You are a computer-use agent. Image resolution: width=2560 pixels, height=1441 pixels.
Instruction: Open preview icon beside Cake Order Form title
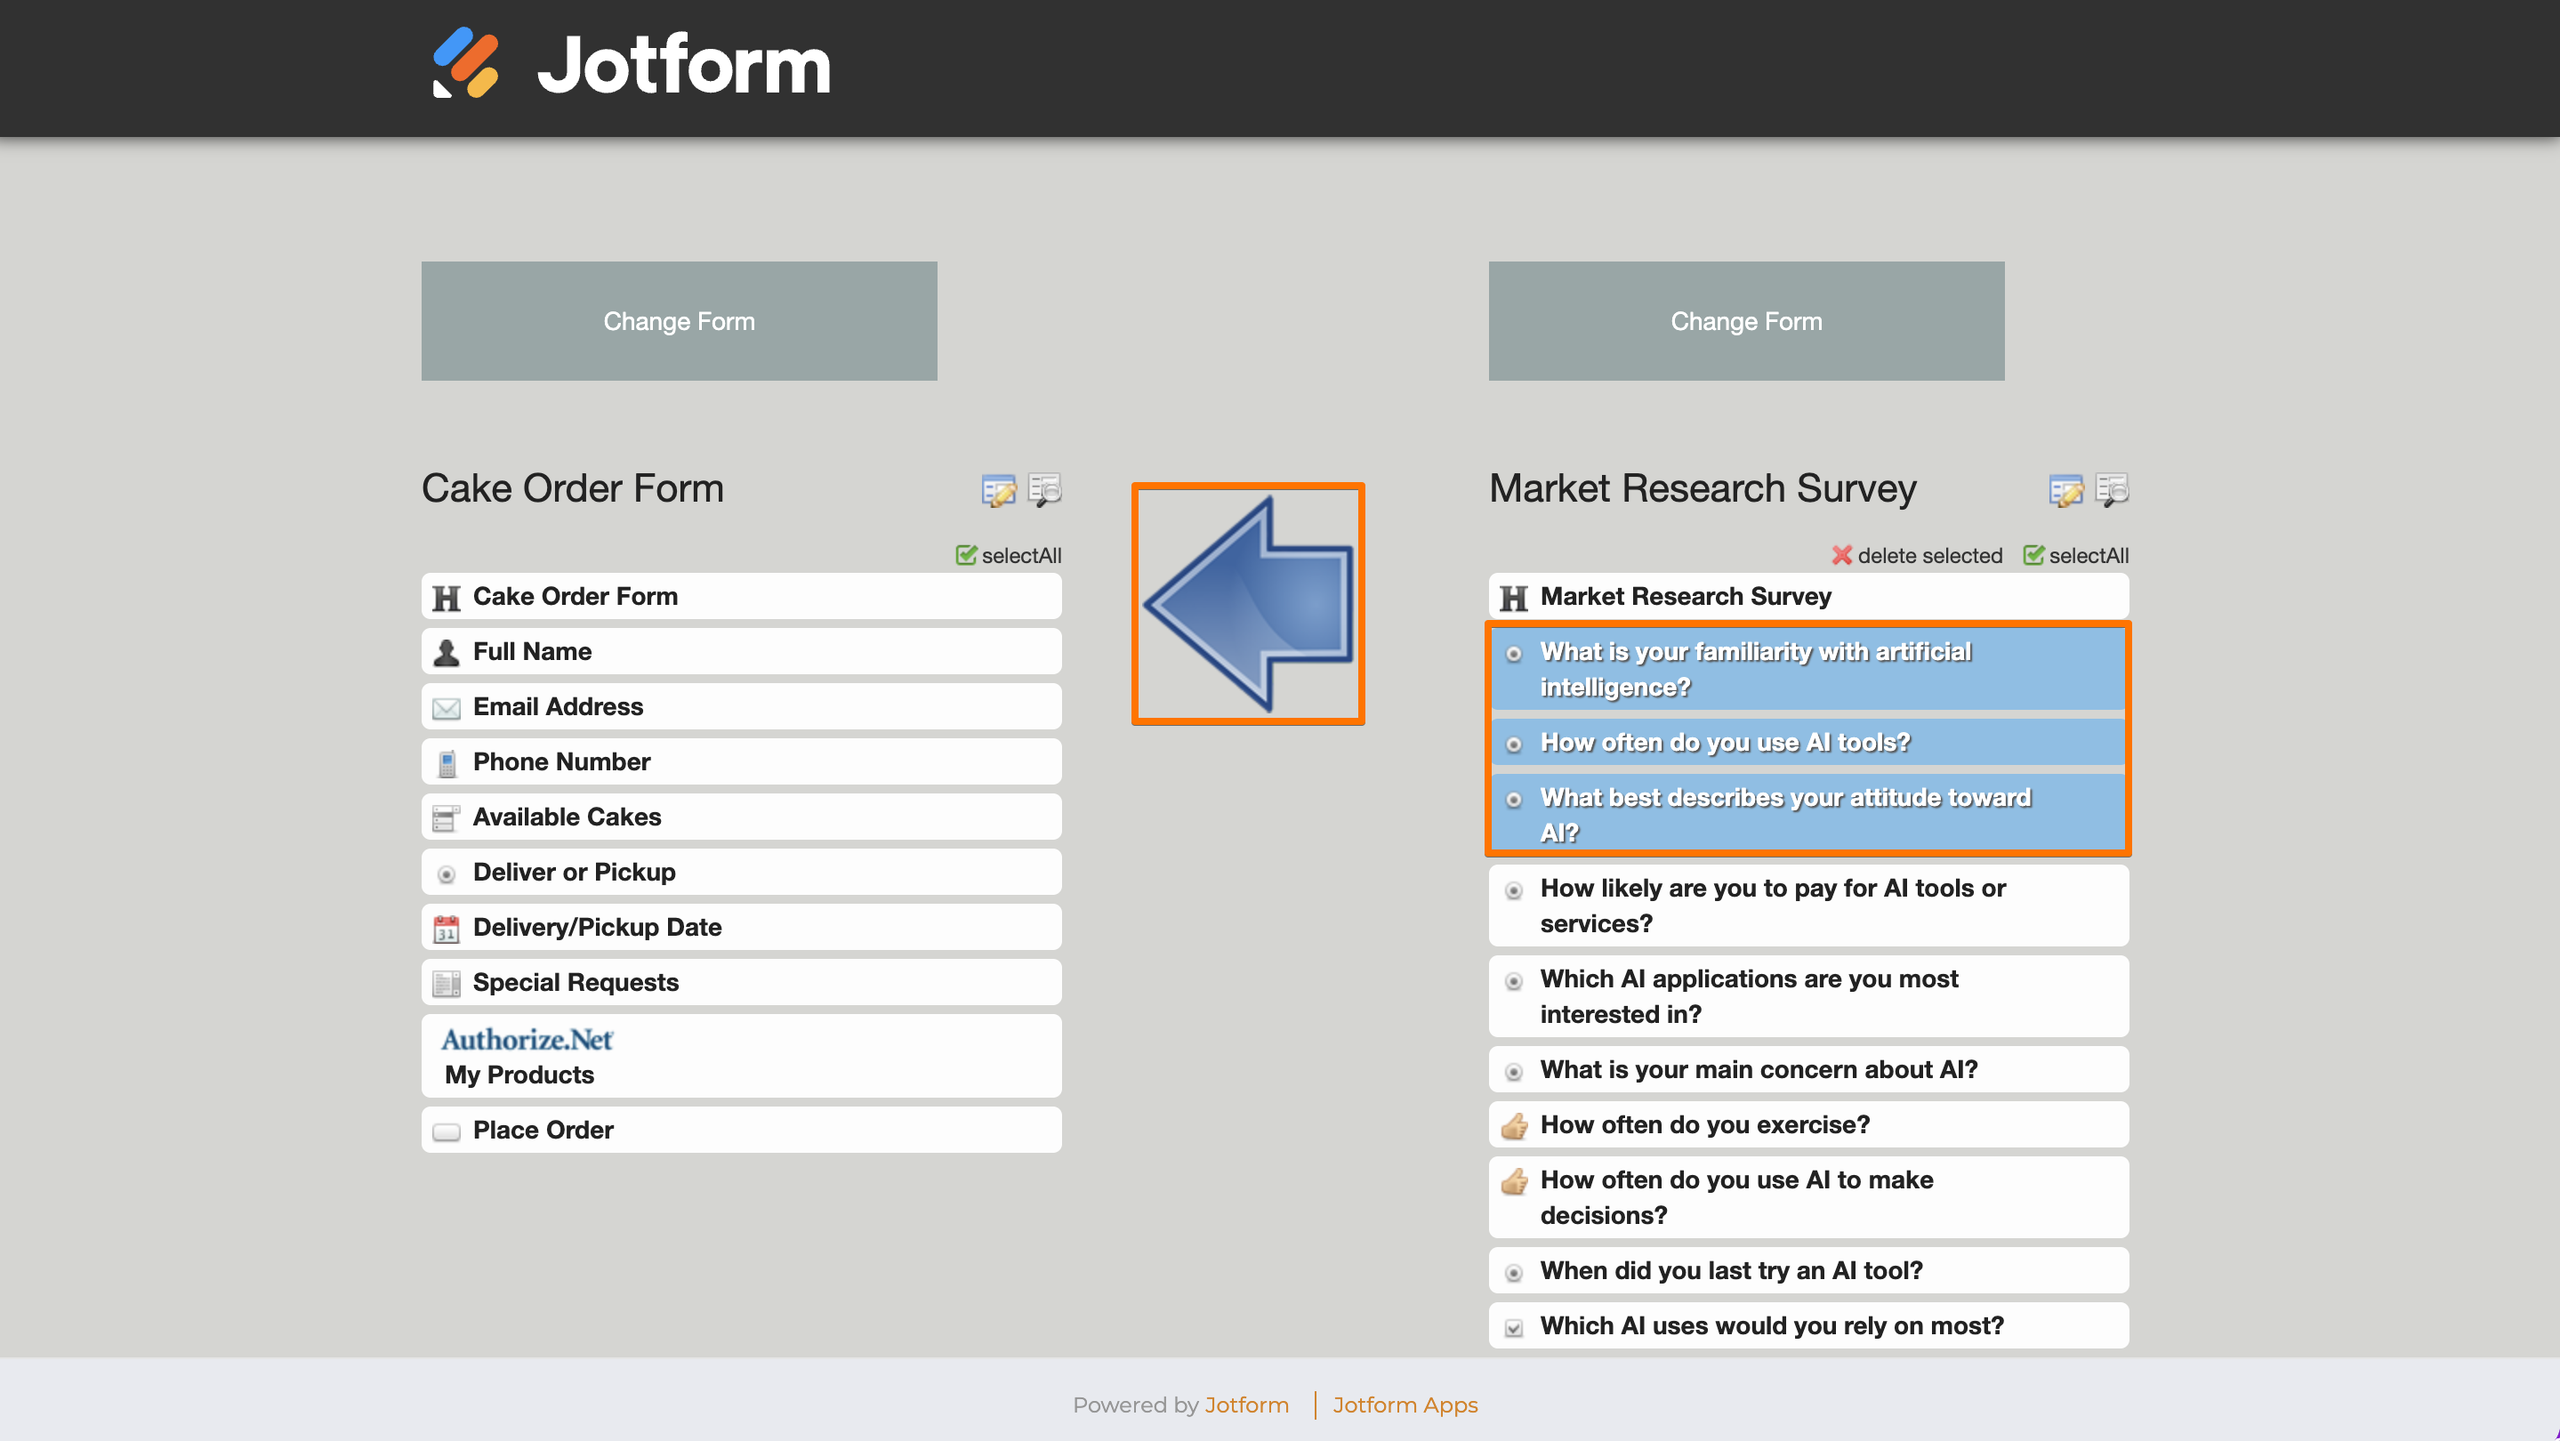[1045, 490]
